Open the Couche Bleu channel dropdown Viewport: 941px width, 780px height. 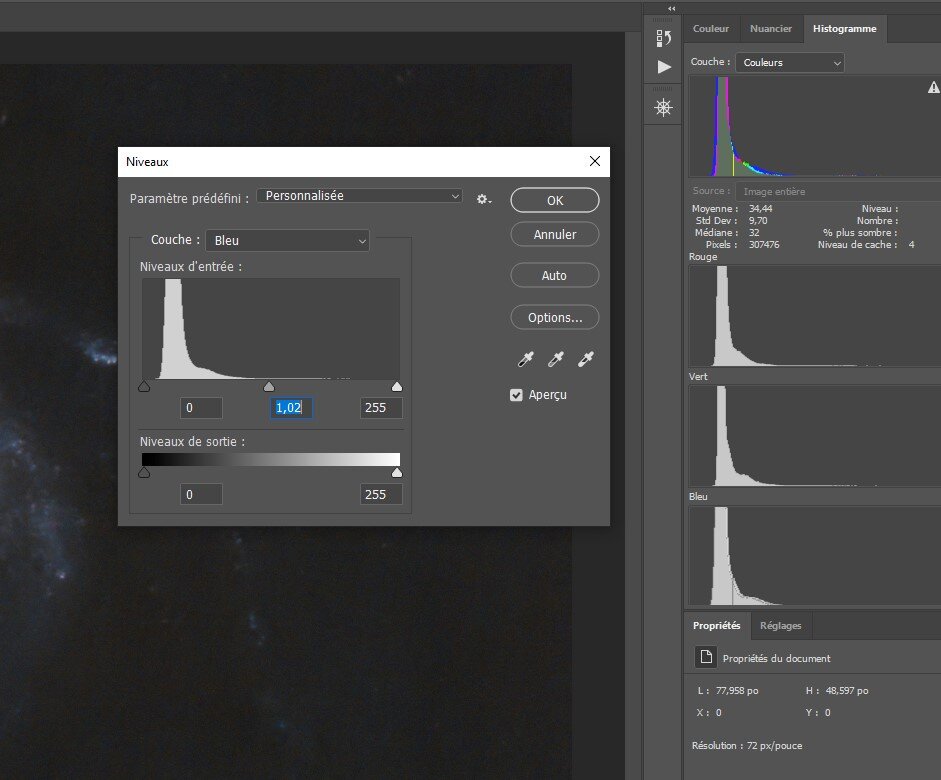287,241
